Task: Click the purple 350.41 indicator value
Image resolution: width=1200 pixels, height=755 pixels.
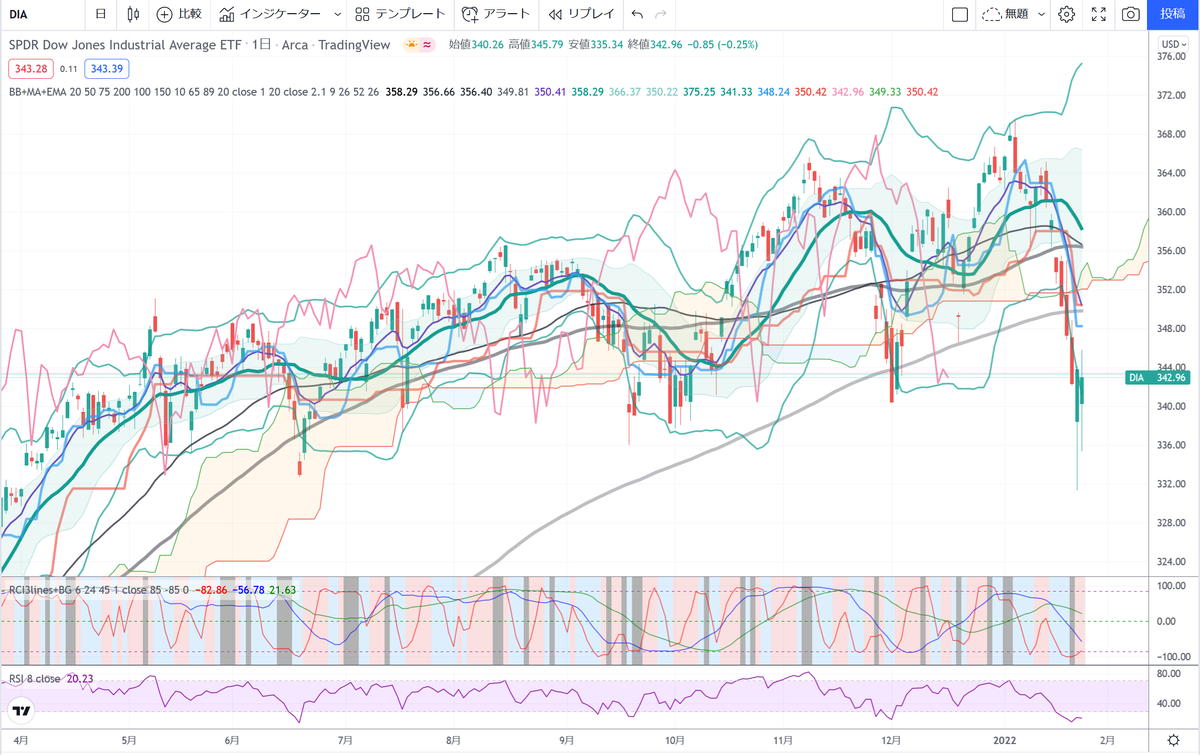Action: pyautogui.click(x=549, y=92)
